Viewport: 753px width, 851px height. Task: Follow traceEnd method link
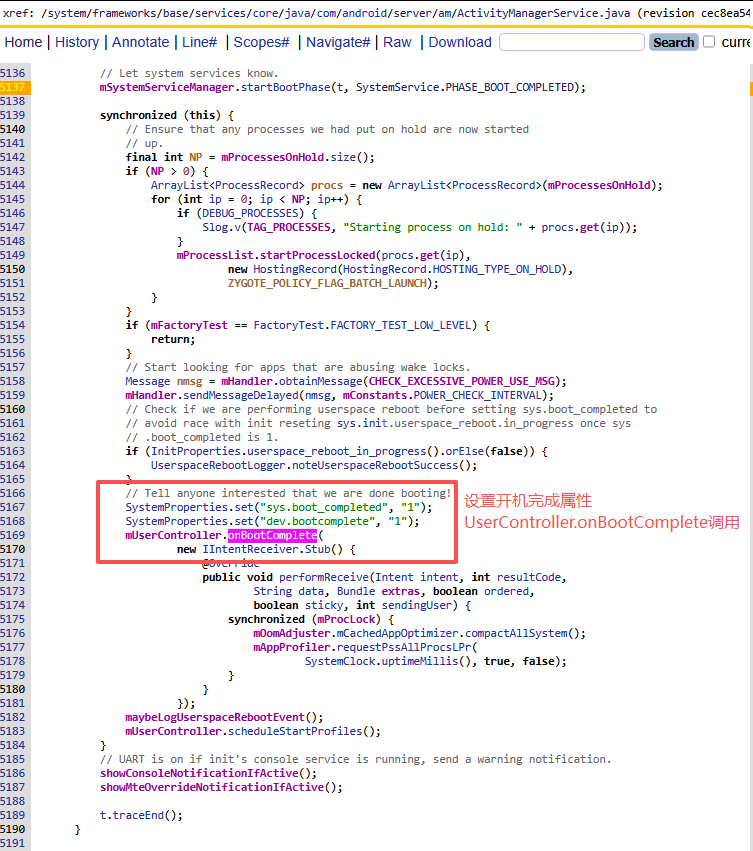point(138,815)
